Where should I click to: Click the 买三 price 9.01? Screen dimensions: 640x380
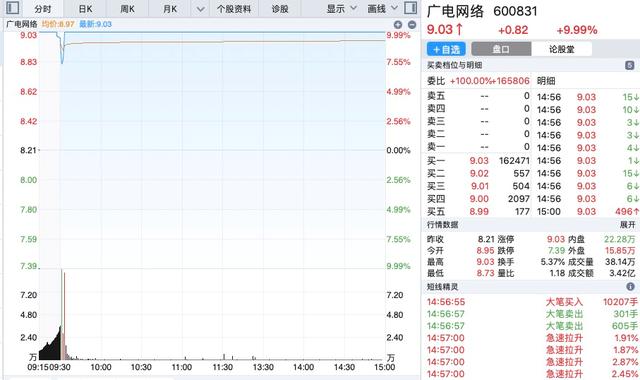coord(480,186)
